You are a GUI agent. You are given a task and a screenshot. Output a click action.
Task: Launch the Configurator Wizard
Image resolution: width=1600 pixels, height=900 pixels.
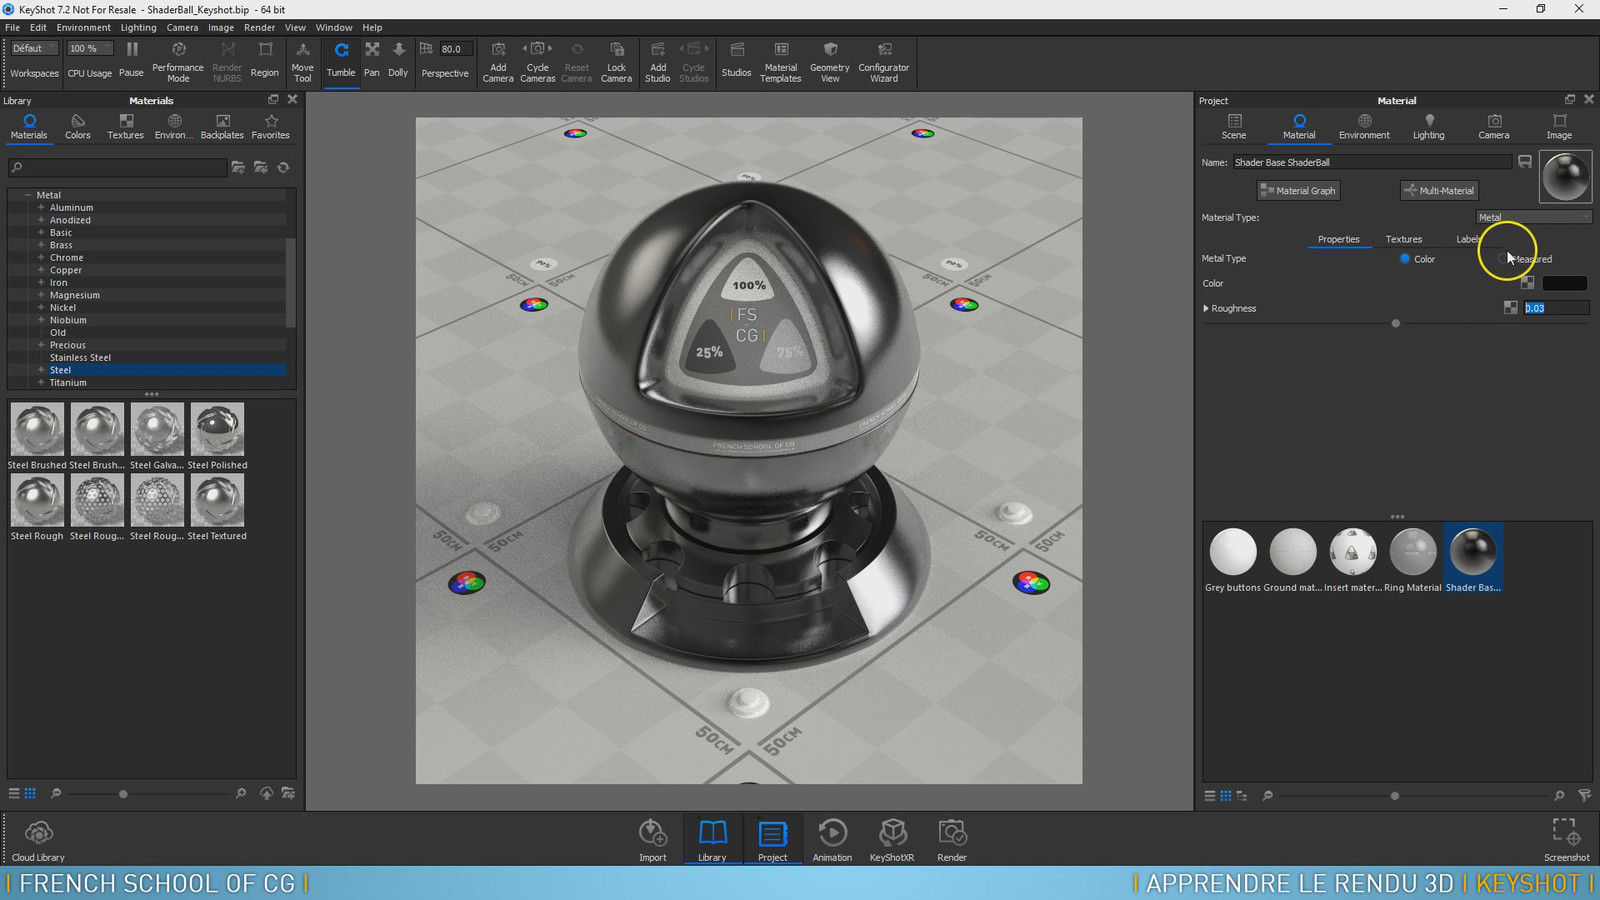pyautogui.click(x=884, y=62)
